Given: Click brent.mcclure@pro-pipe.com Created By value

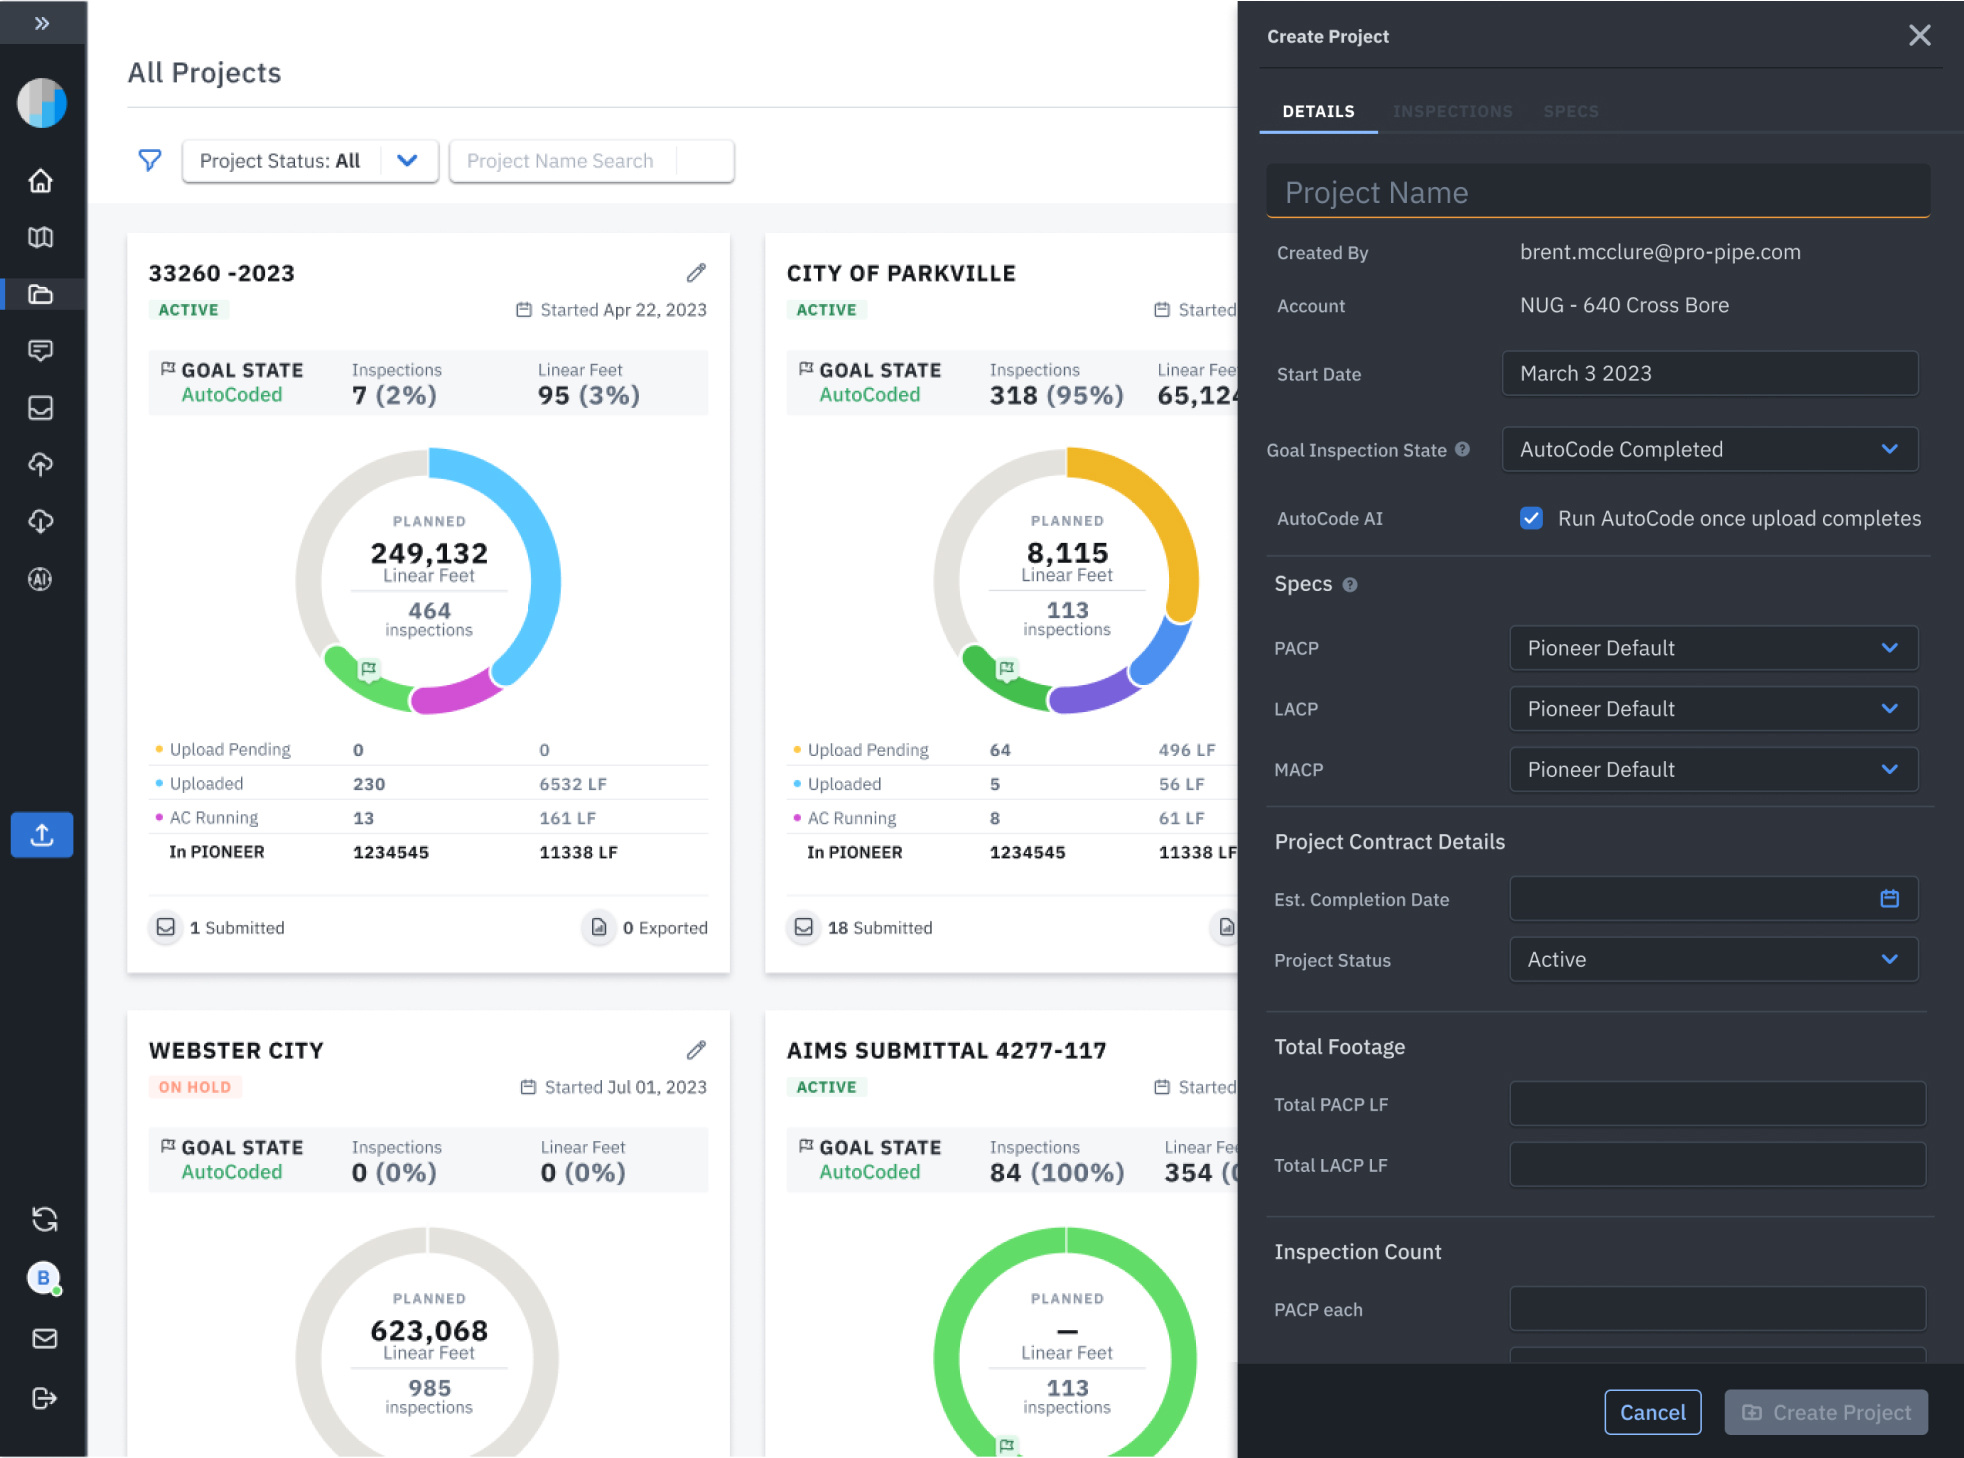Looking at the screenshot, I should [x=1660, y=252].
